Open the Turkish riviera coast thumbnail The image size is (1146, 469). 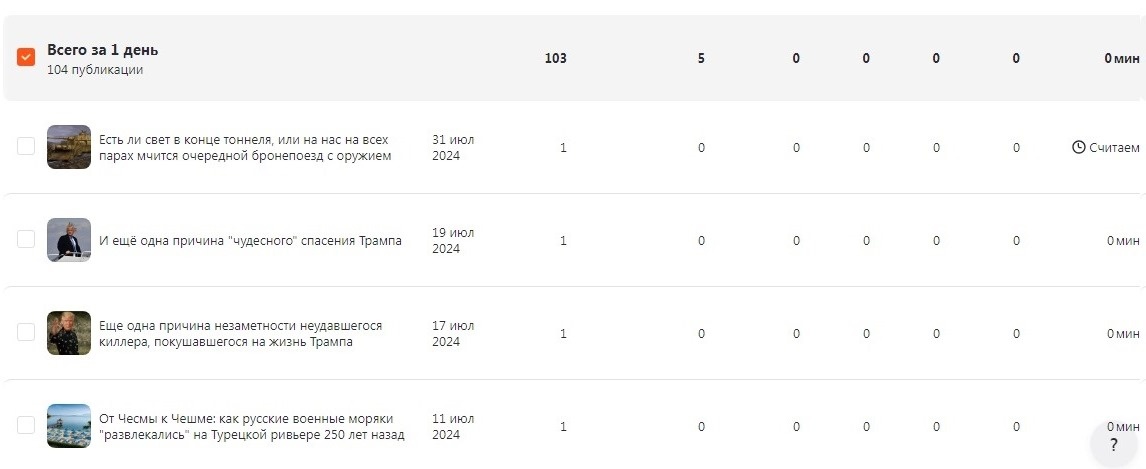69,426
